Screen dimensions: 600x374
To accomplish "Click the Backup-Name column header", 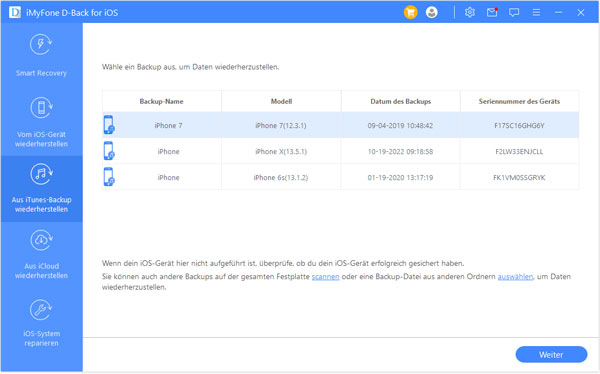I will (161, 101).
